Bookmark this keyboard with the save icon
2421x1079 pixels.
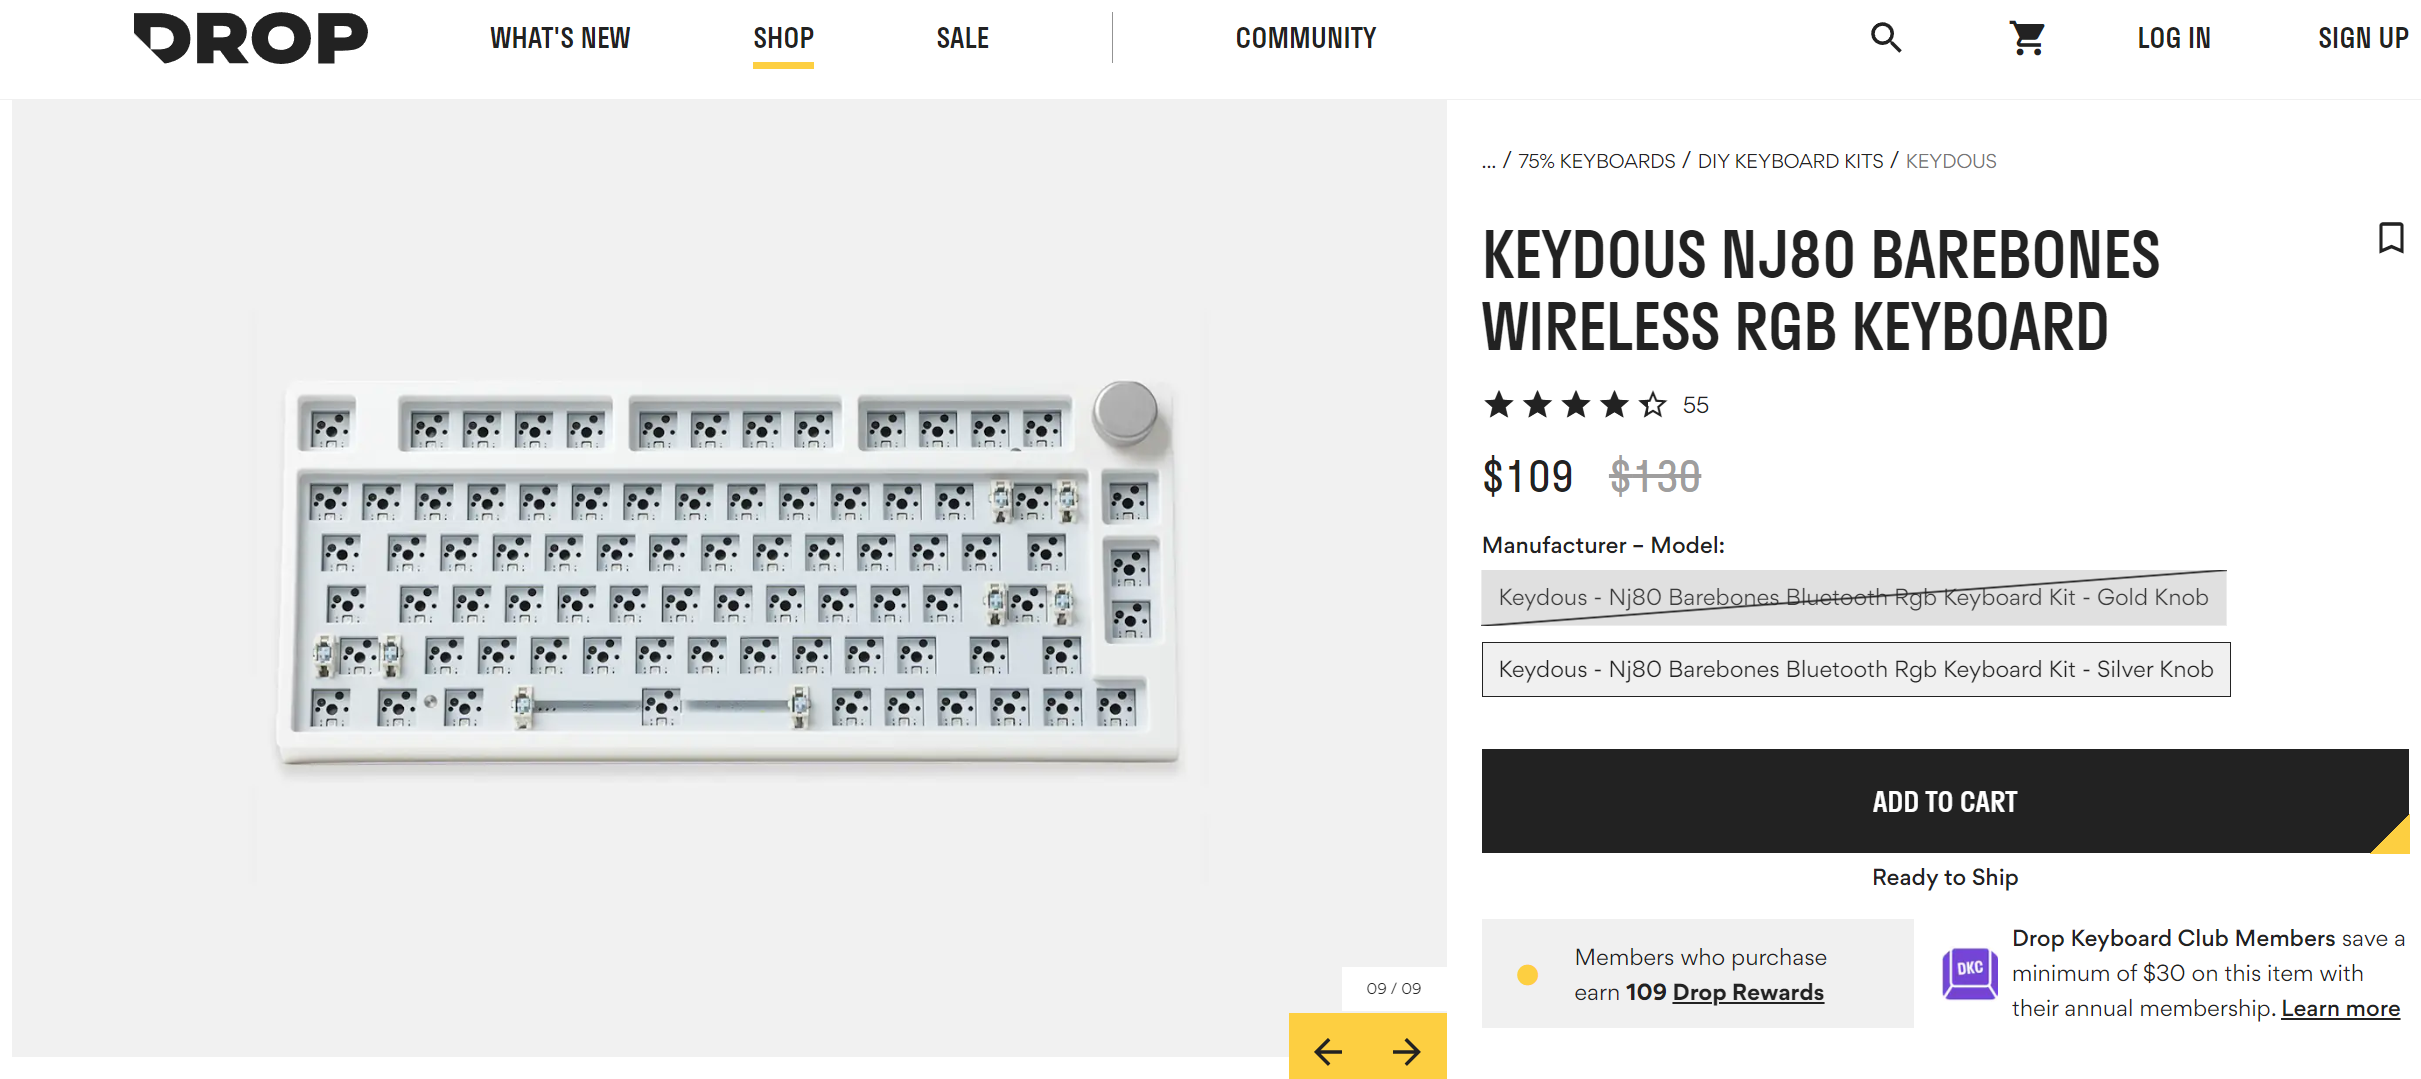pyautogui.click(x=2391, y=238)
